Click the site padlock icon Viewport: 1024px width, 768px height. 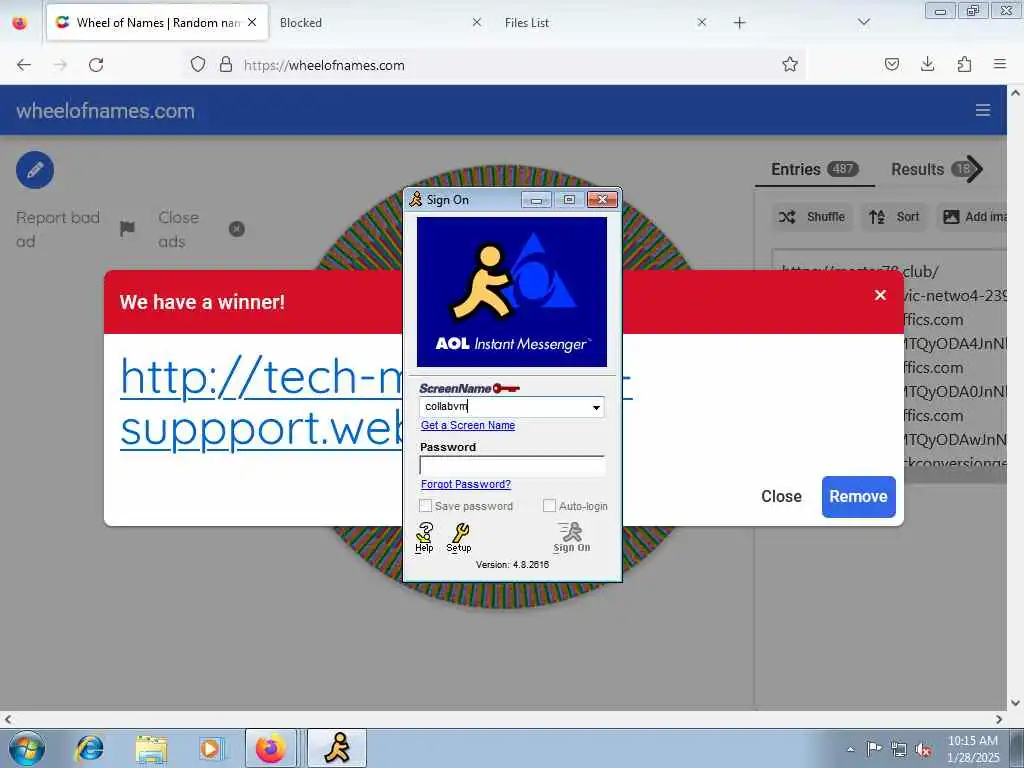[x=226, y=64]
